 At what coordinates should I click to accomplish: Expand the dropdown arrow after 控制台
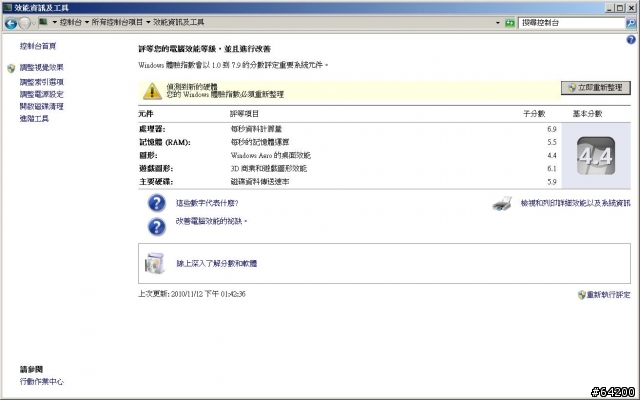[x=87, y=22]
